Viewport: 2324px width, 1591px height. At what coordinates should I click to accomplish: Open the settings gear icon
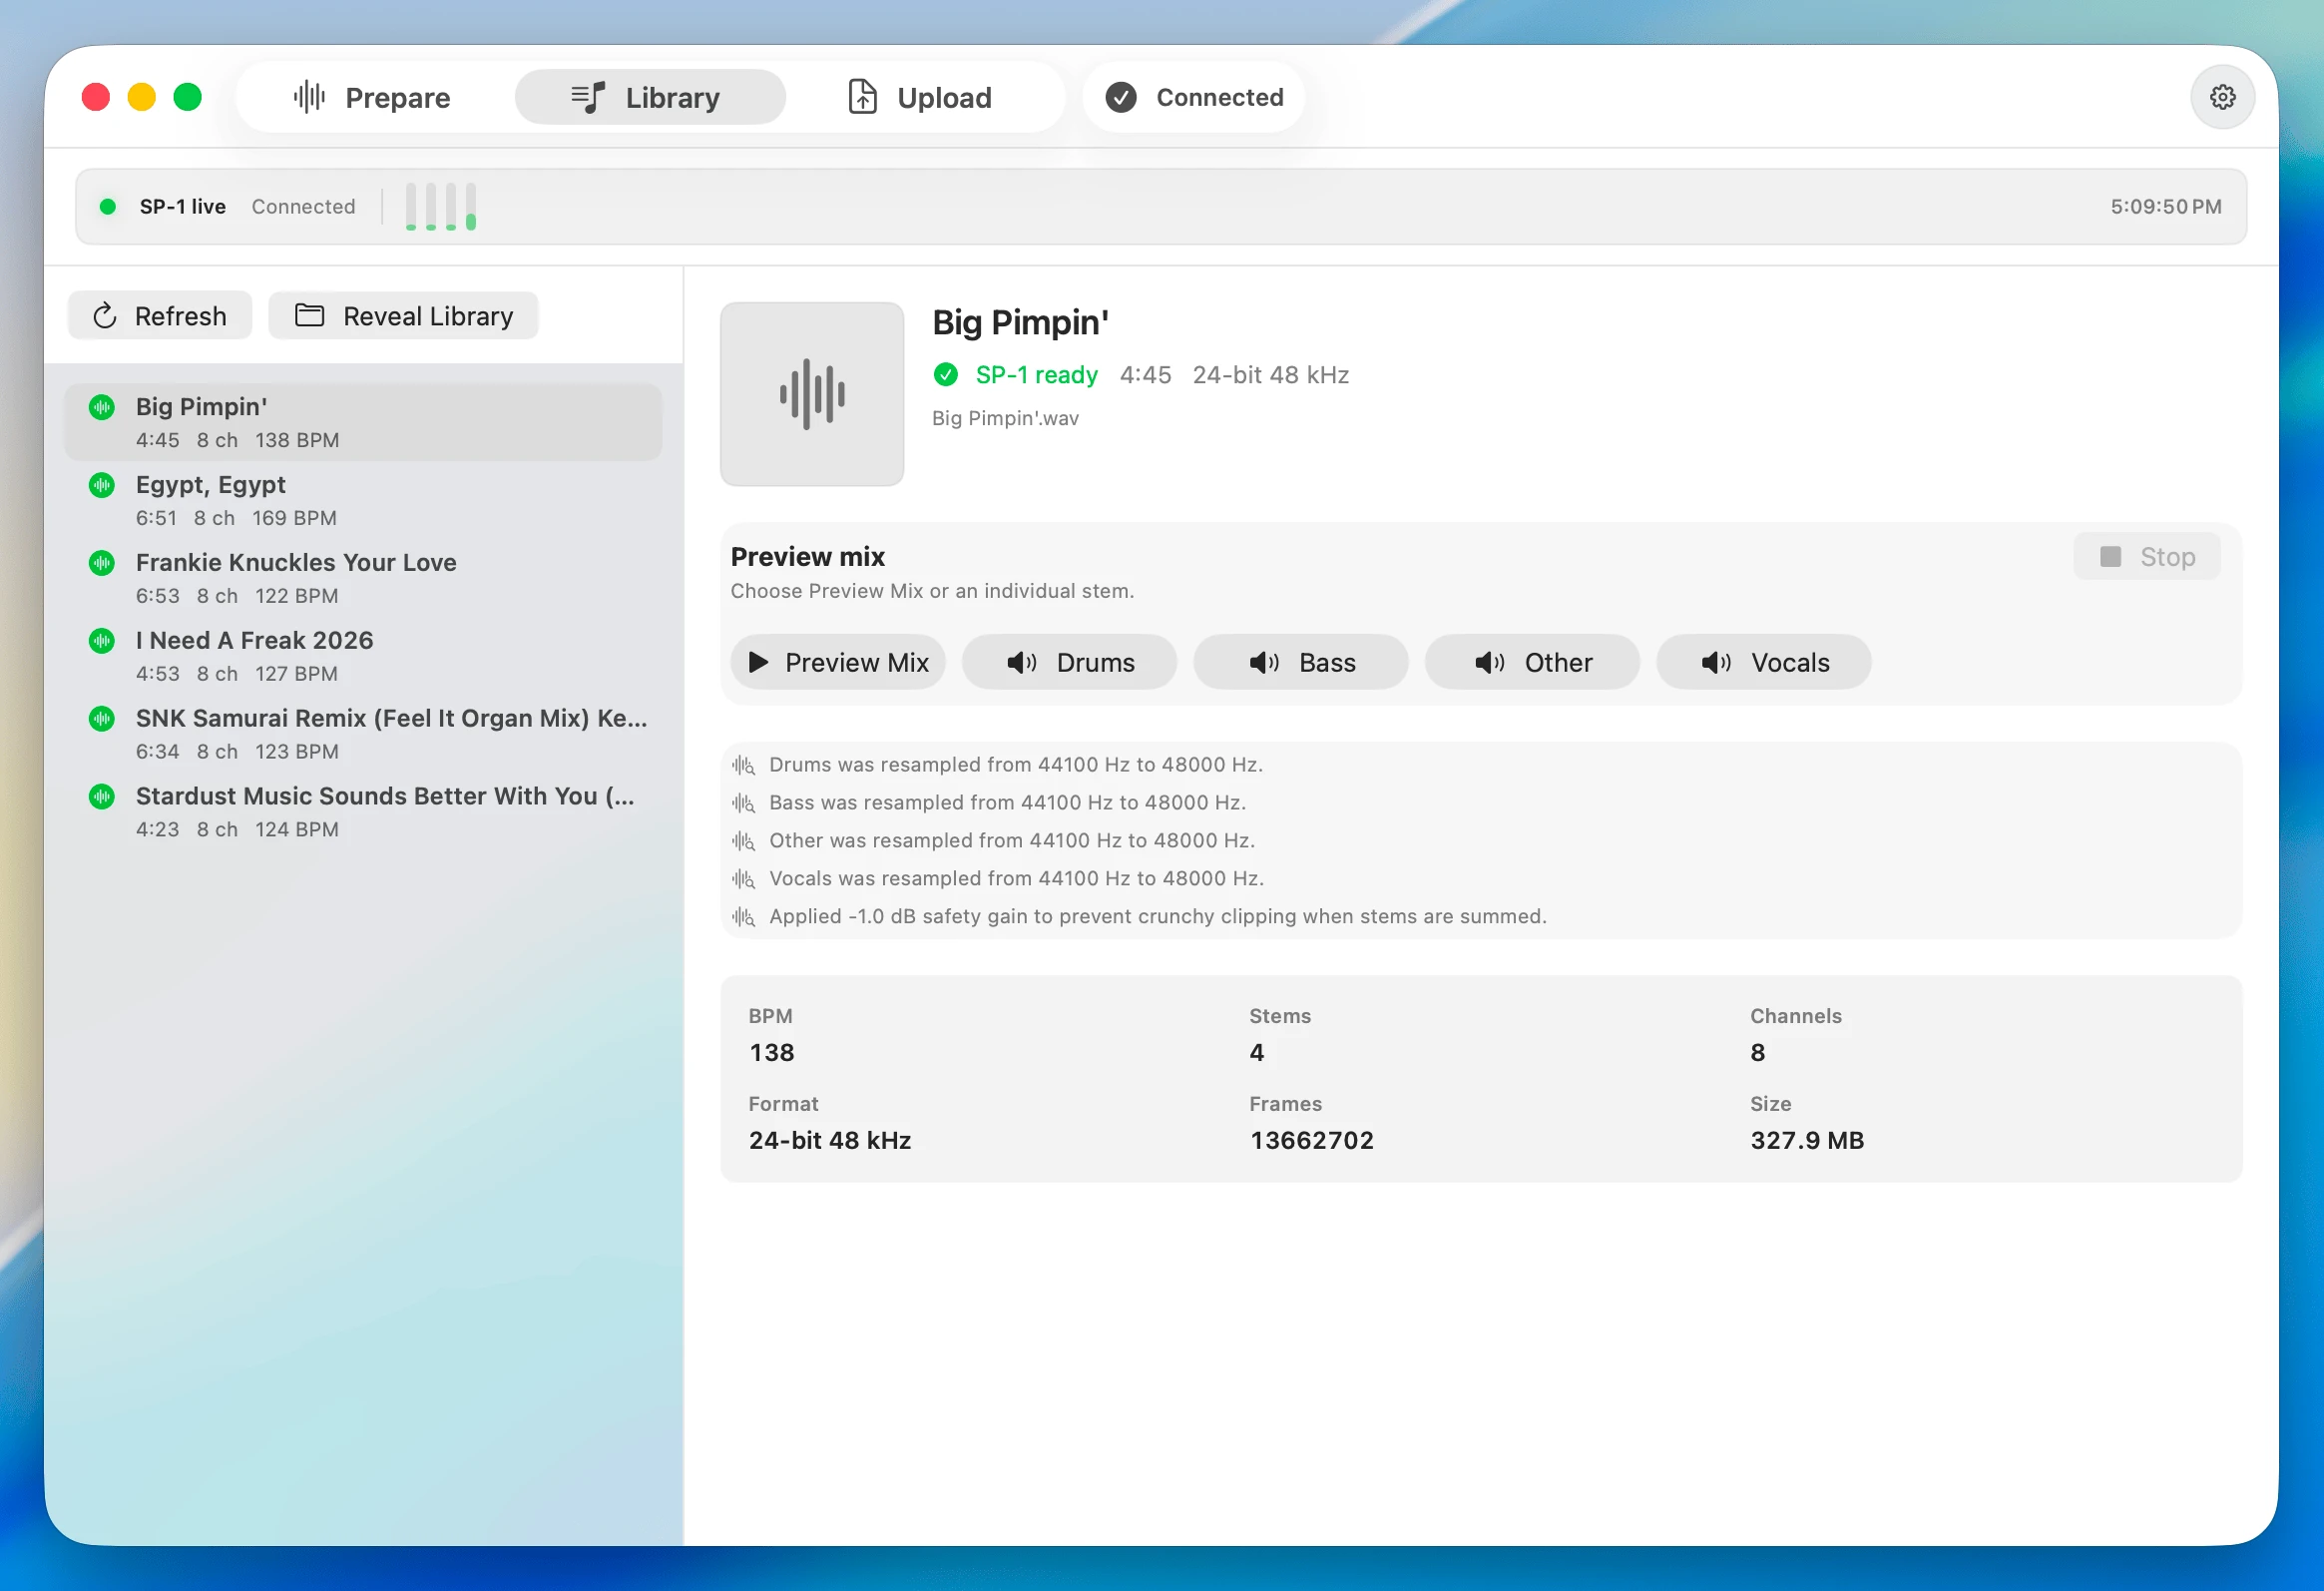(x=2221, y=97)
